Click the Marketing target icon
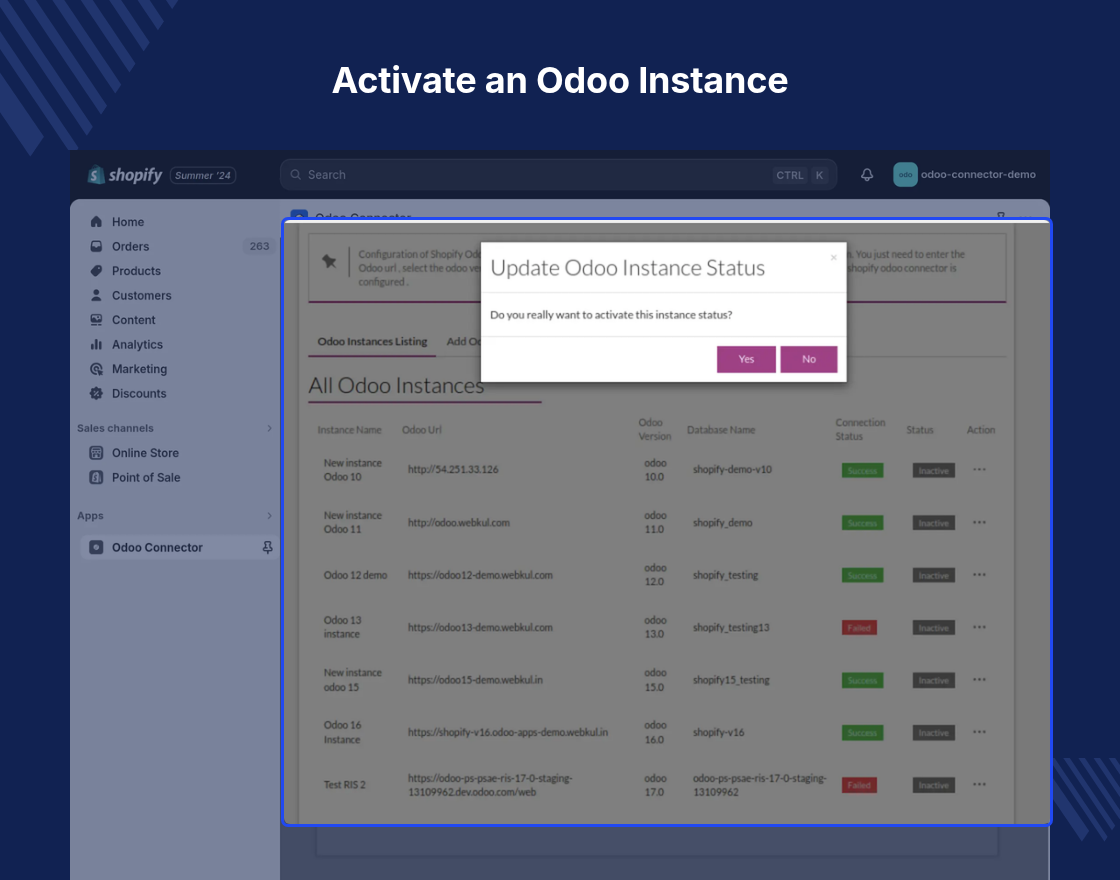This screenshot has height=880, width=1120. coord(96,369)
